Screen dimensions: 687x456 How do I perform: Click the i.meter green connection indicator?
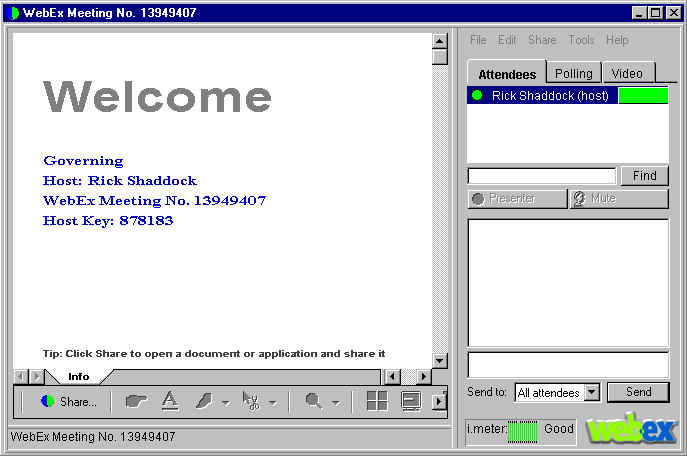(x=522, y=431)
